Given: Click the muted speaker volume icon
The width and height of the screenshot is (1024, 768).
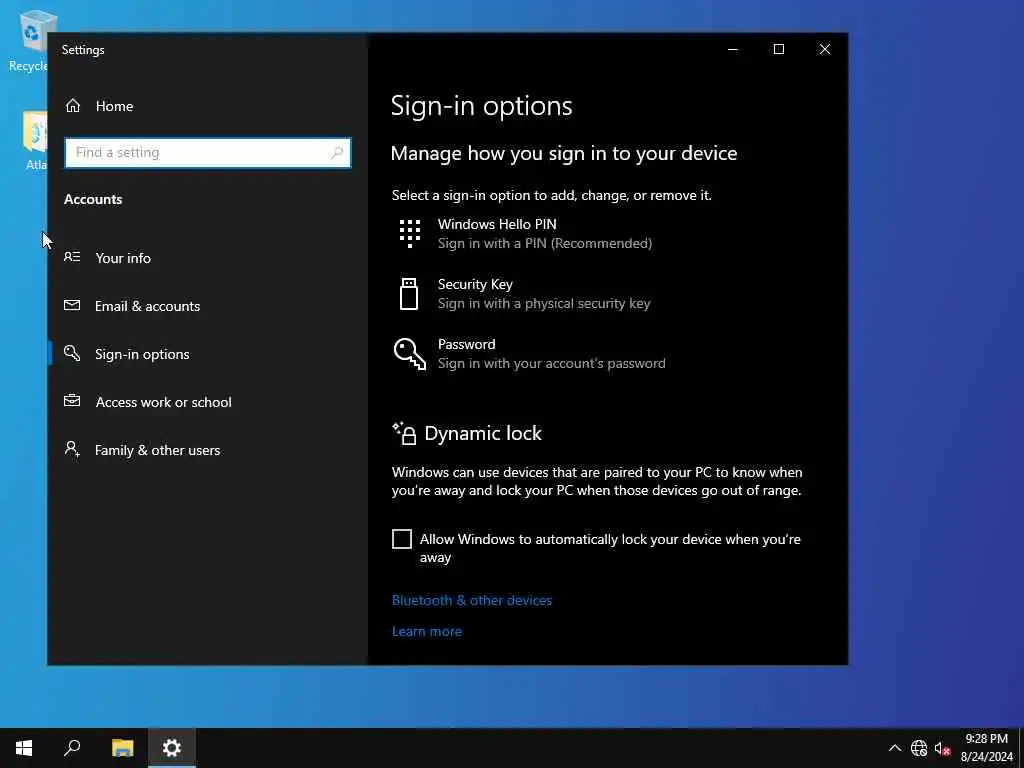Looking at the screenshot, I should (x=942, y=748).
